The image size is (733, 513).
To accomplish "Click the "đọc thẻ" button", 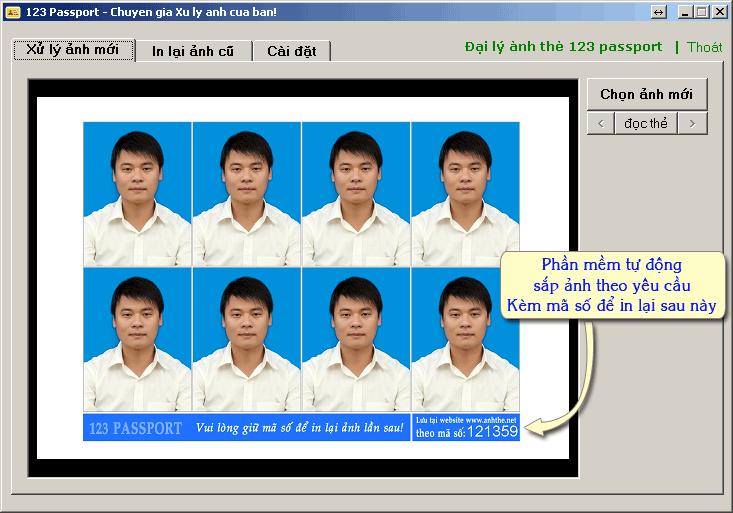I will (646, 123).
